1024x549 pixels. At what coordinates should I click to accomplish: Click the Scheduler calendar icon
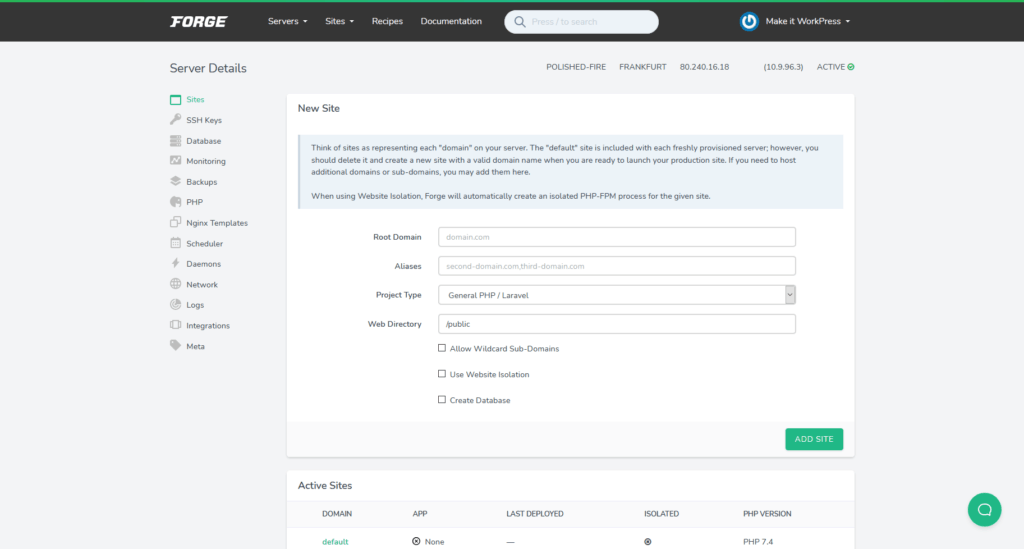coord(175,243)
